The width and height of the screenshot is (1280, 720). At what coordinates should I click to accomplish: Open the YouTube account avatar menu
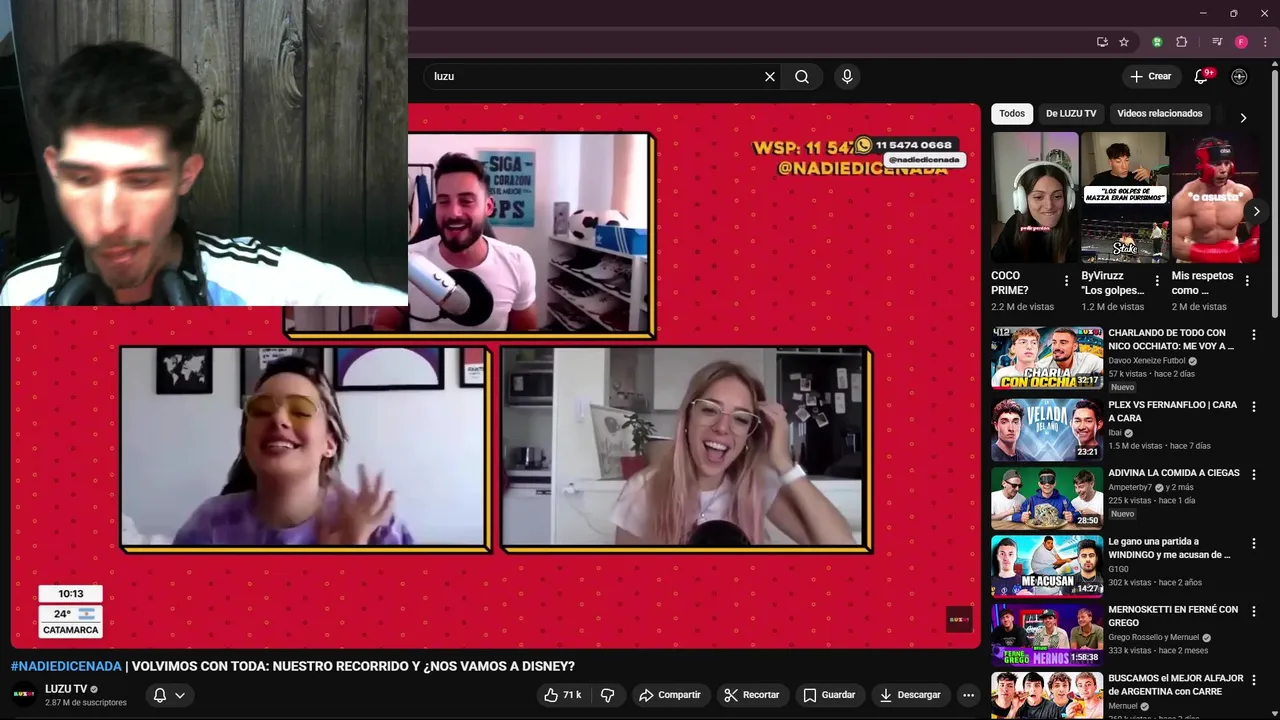pyautogui.click(x=1239, y=76)
